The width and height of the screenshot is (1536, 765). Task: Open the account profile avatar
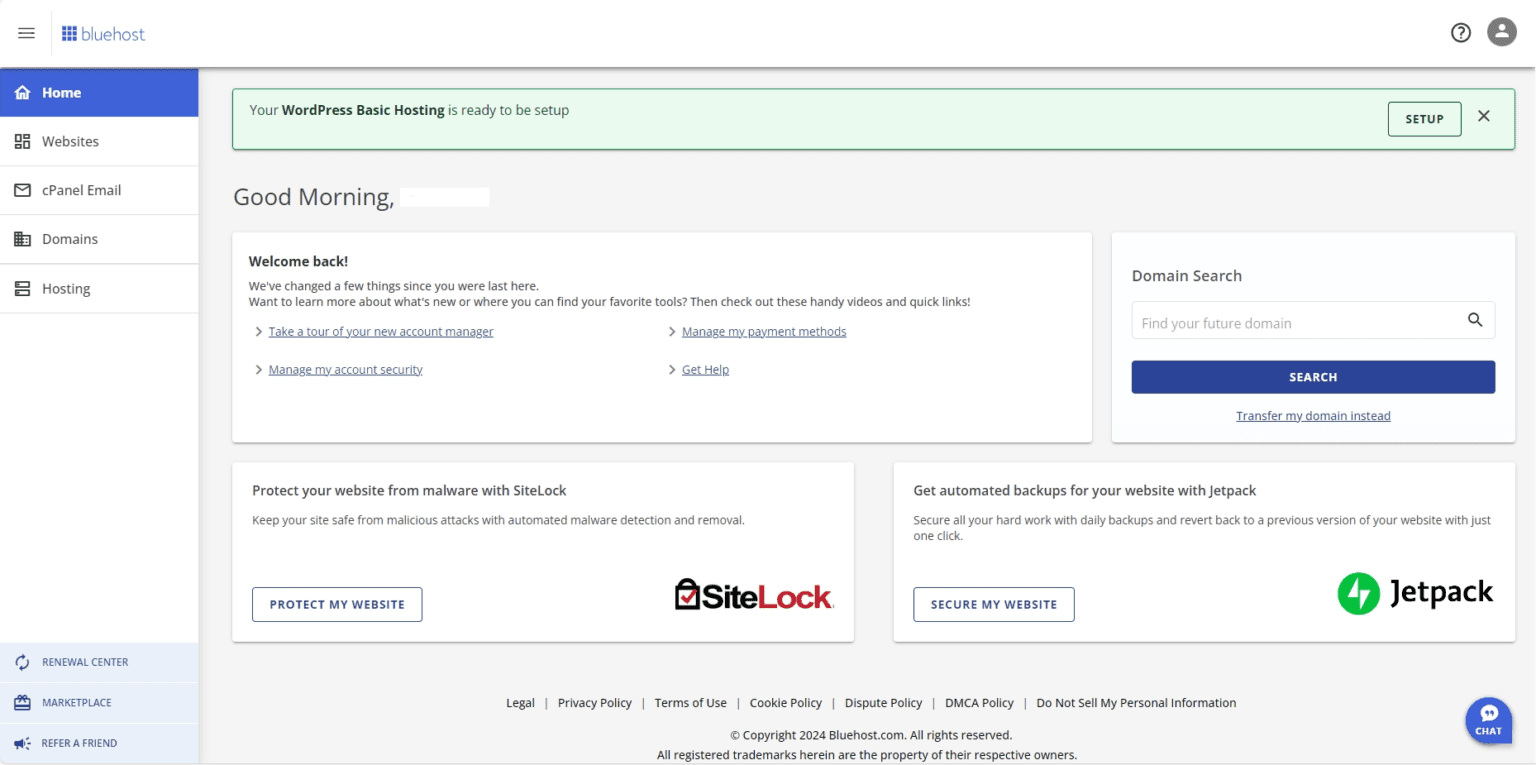click(1501, 31)
